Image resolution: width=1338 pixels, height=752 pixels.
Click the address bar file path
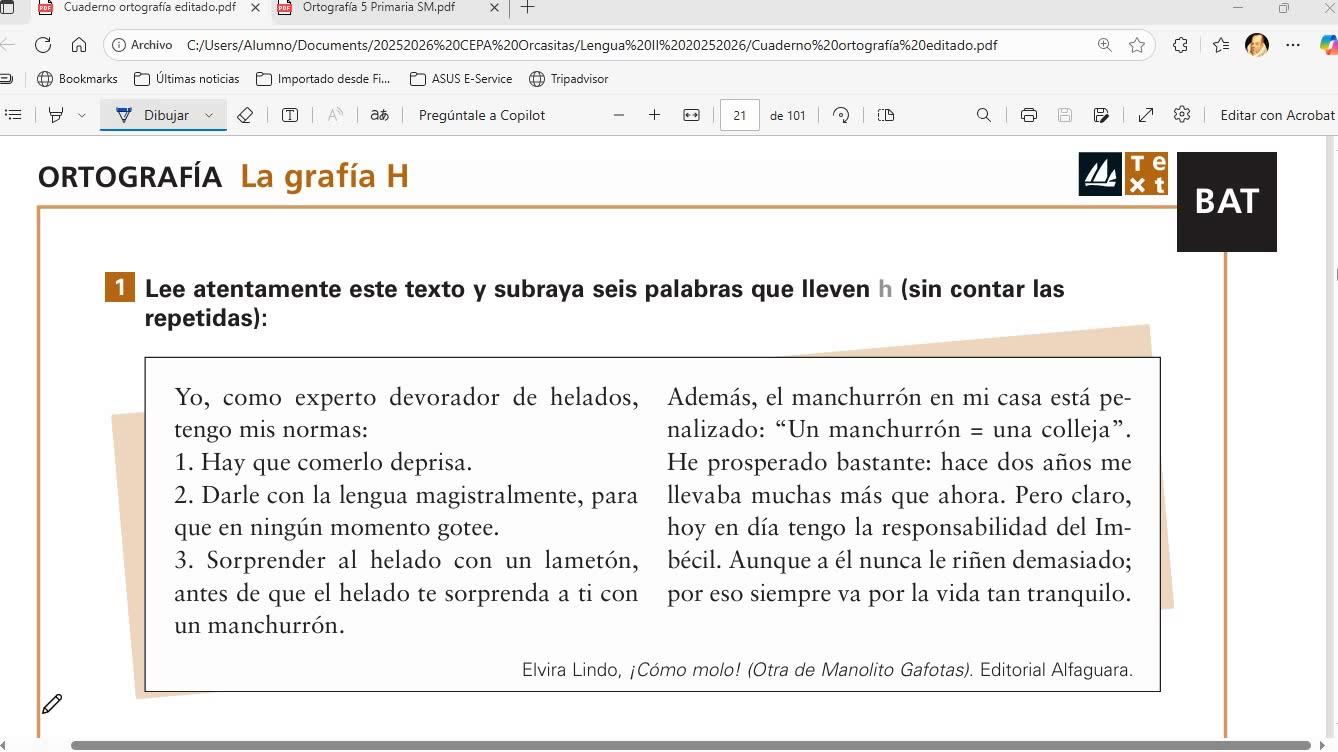pos(592,45)
